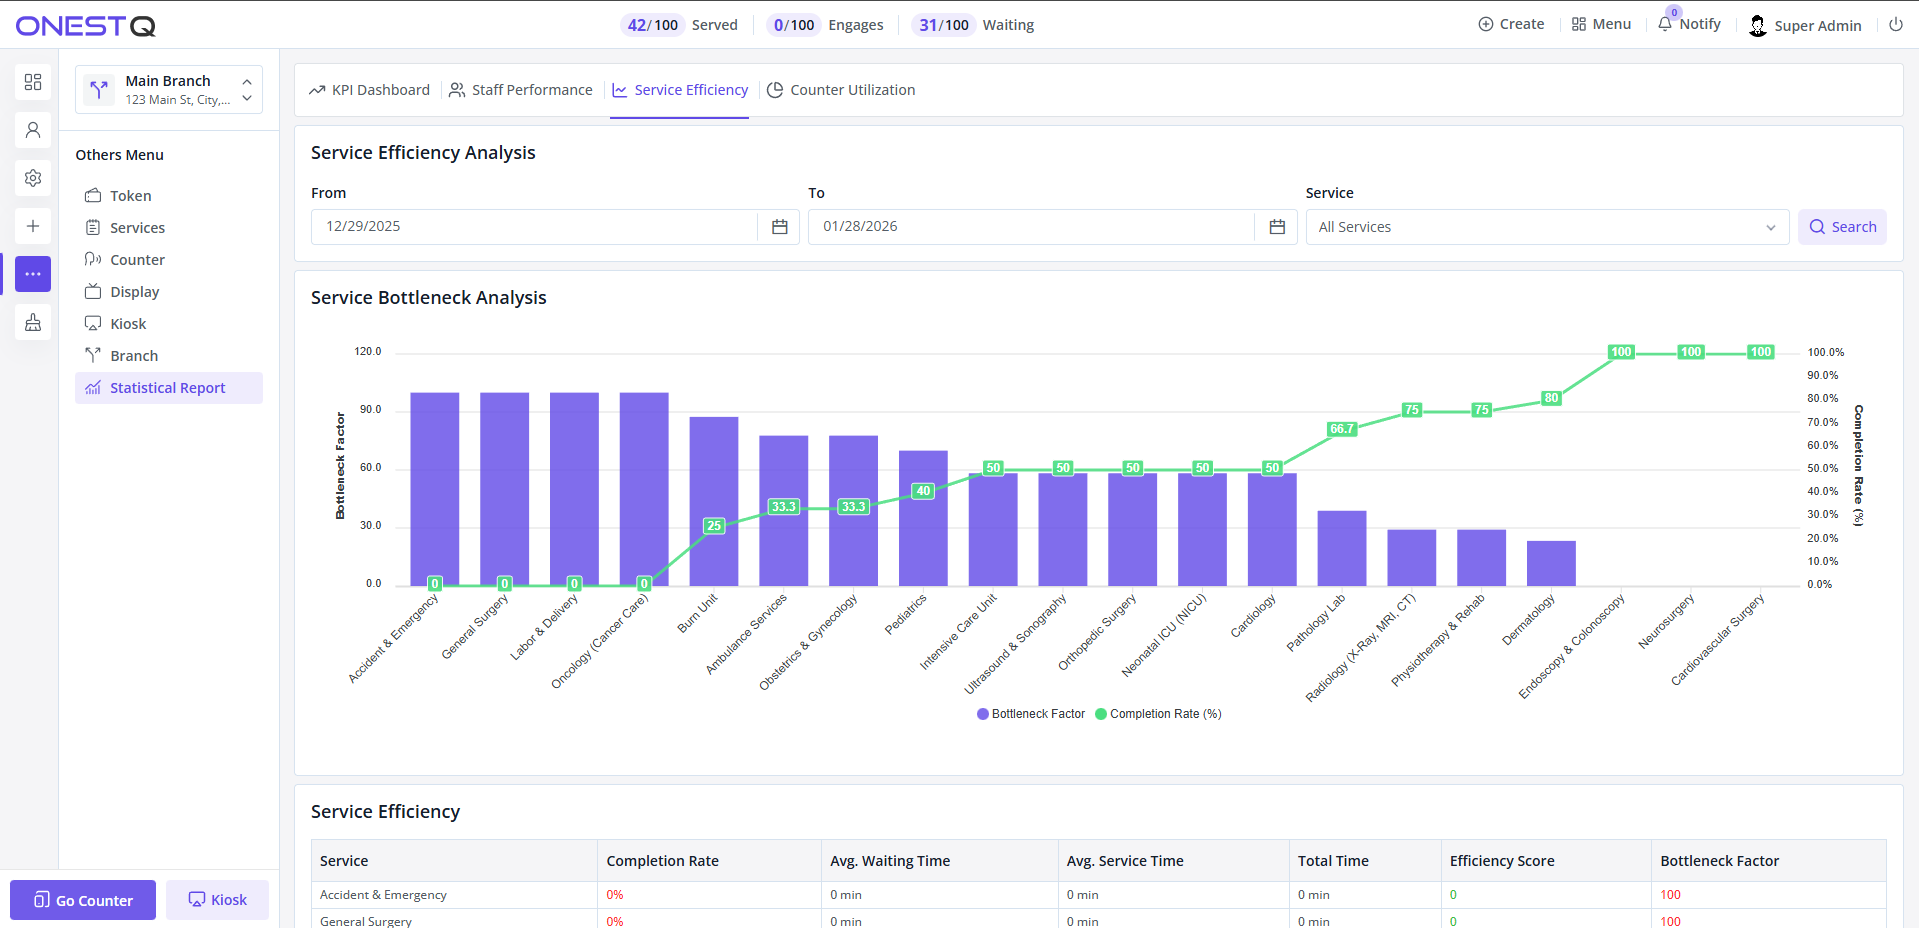The height and width of the screenshot is (928, 1919).
Task: Select the three-dots Others menu icon
Action: [33, 274]
